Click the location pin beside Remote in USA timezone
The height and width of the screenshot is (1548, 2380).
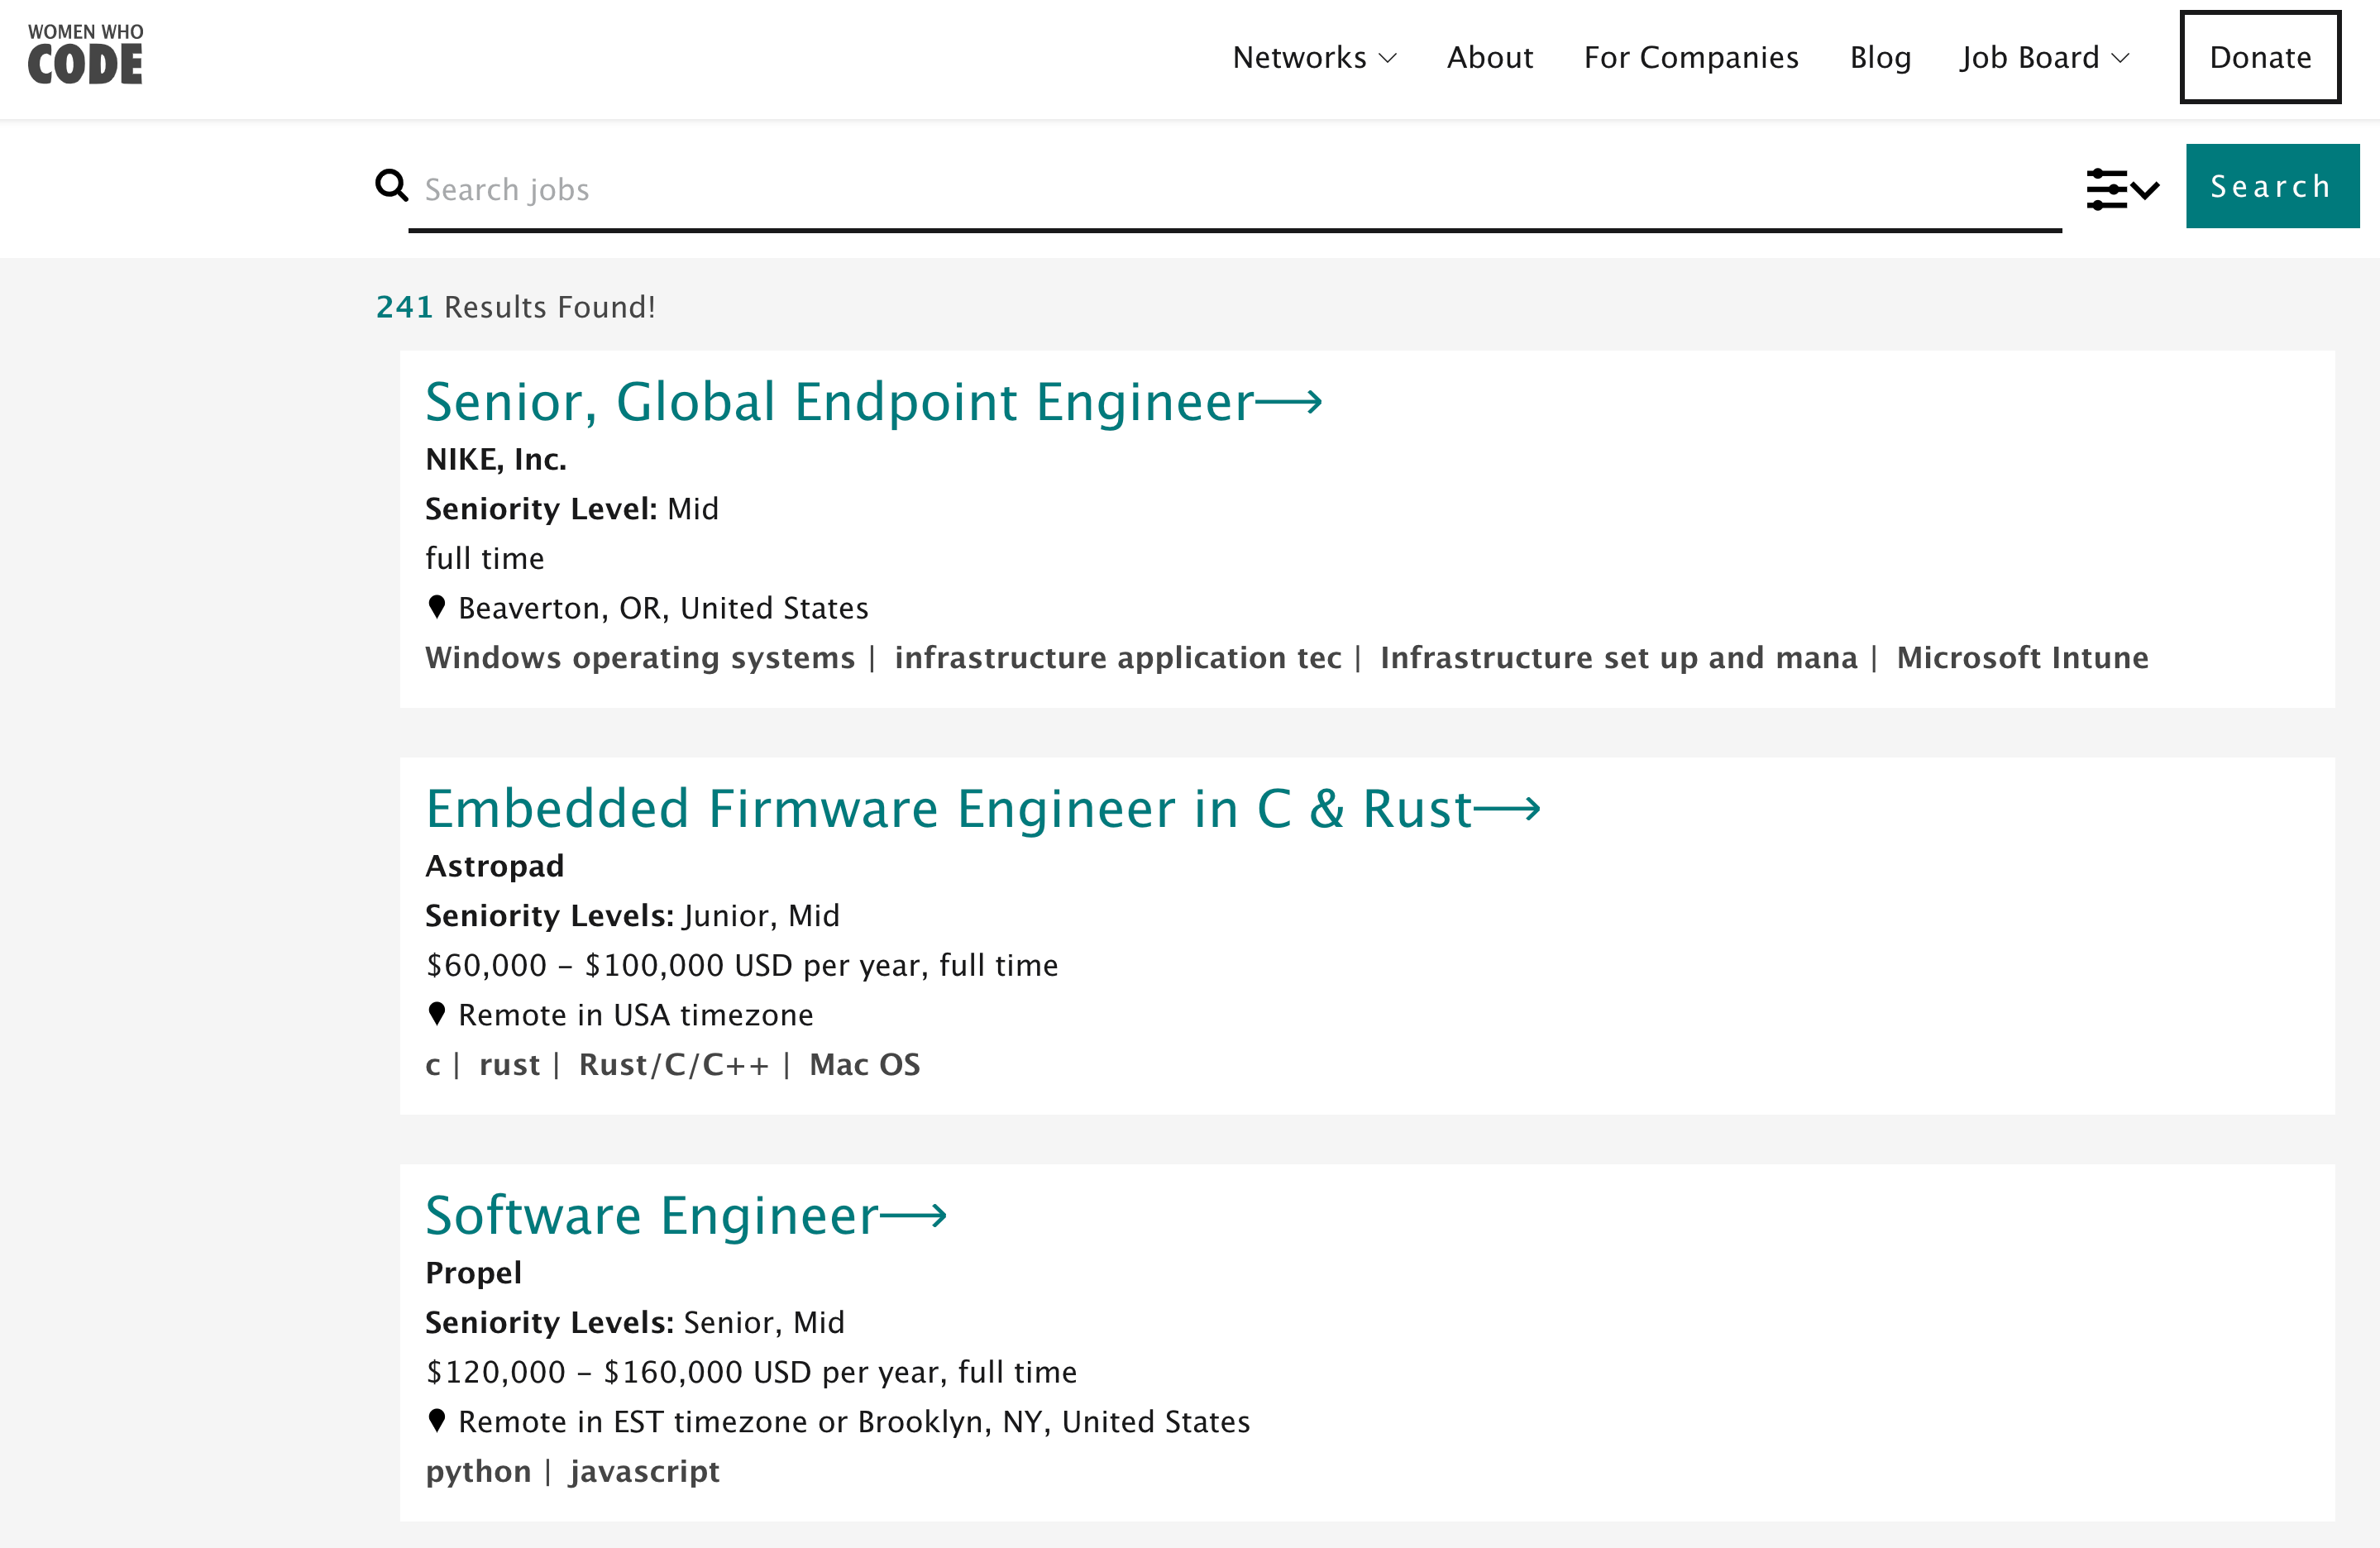(436, 1014)
